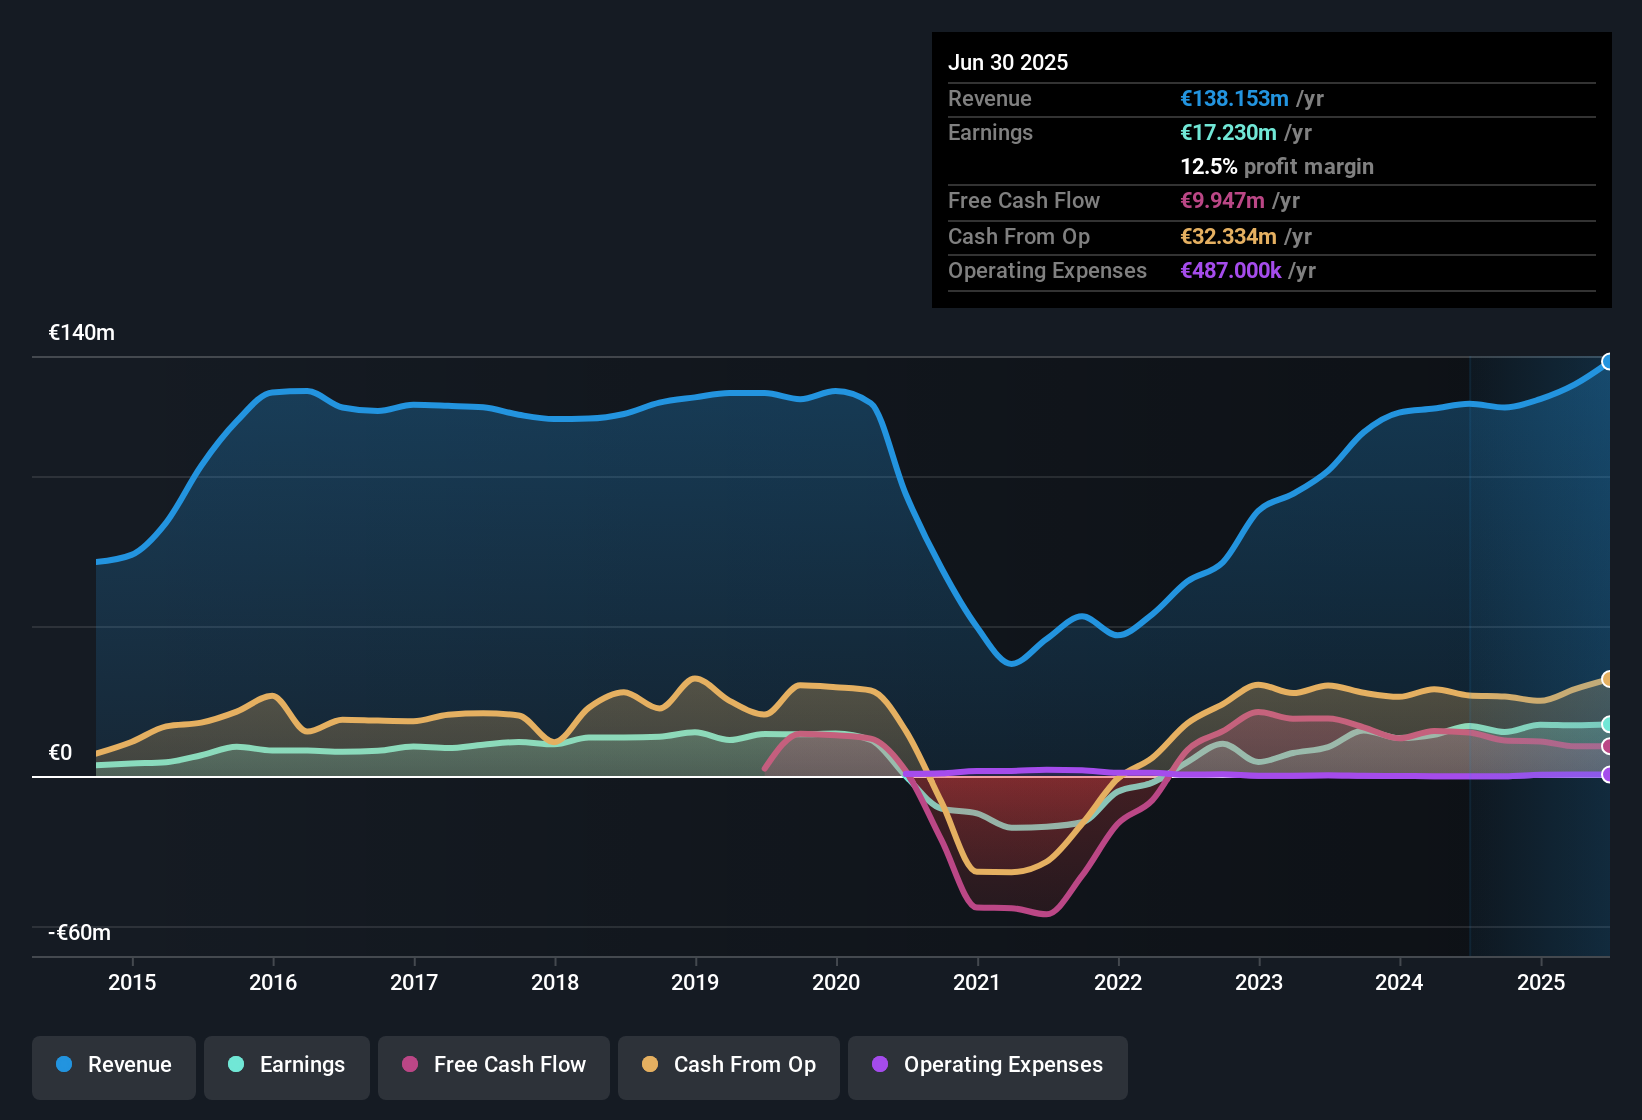Click the pink Free Cash Flow legend dot
The image size is (1642, 1120).
409,1065
